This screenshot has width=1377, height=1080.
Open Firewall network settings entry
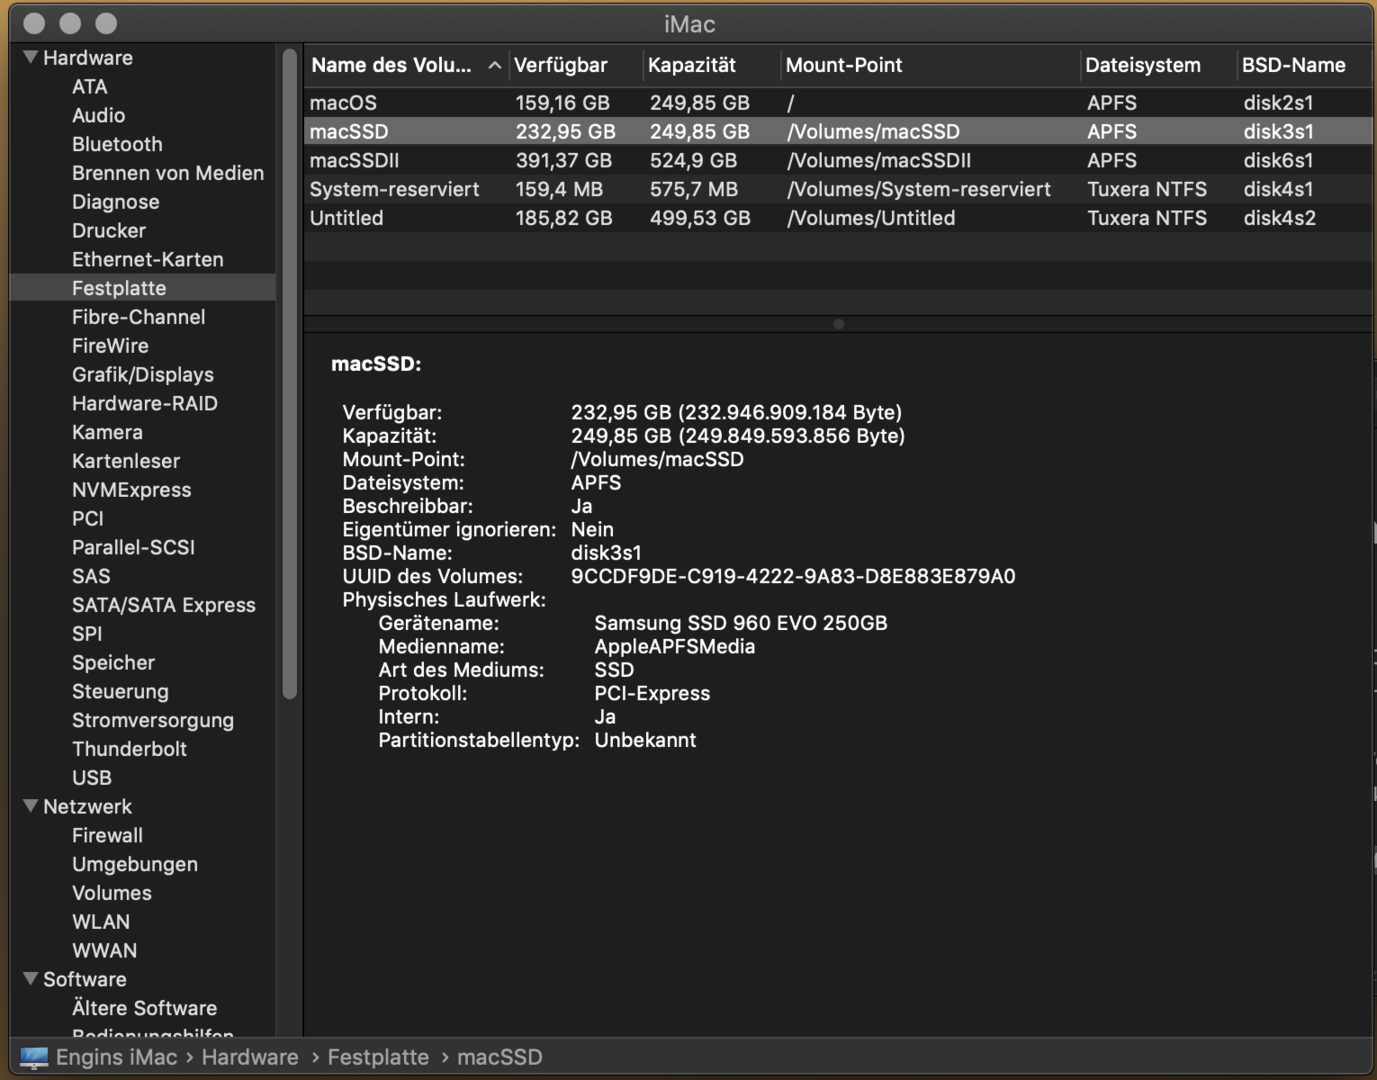click(x=107, y=835)
